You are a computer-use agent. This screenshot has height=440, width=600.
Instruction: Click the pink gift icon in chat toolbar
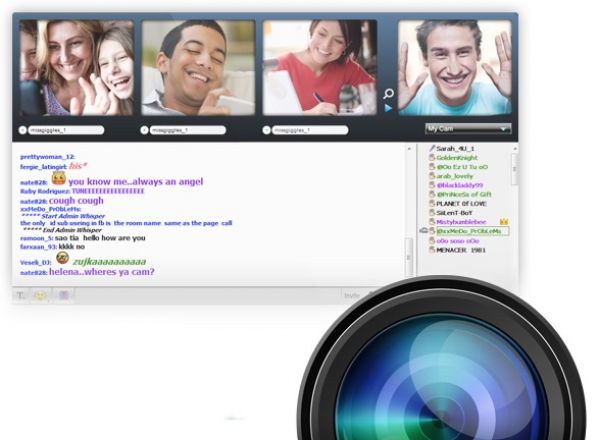(x=64, y=295)
